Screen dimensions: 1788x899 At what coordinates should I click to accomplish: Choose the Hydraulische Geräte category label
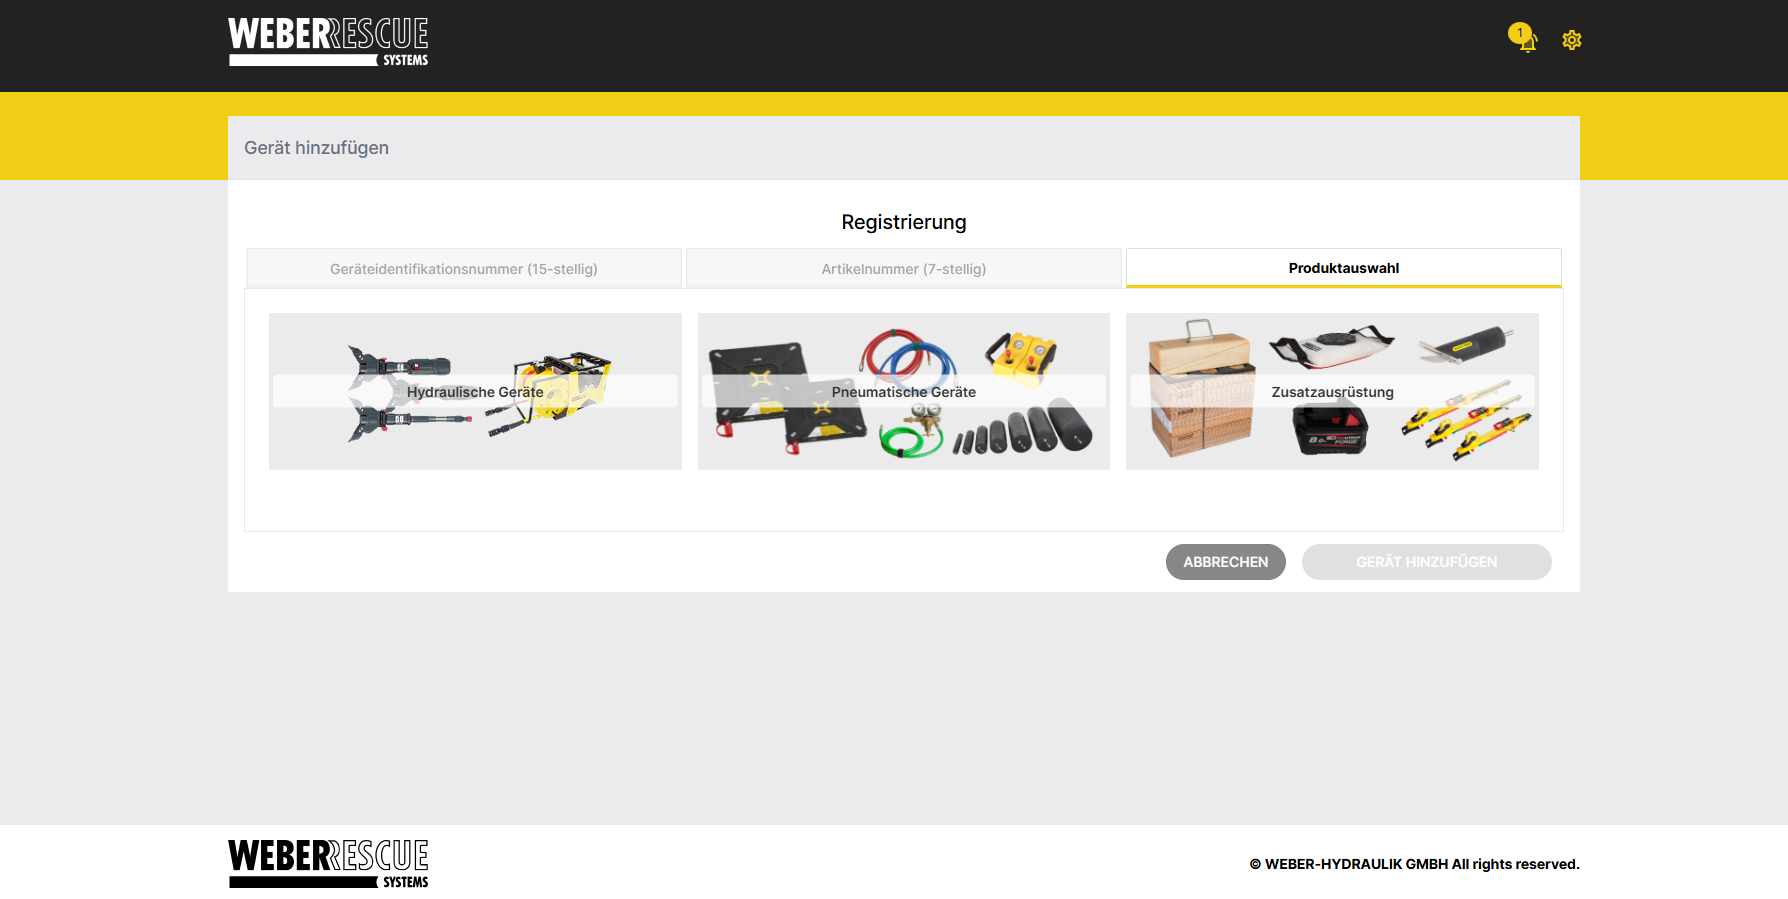[x=475, y=392]
